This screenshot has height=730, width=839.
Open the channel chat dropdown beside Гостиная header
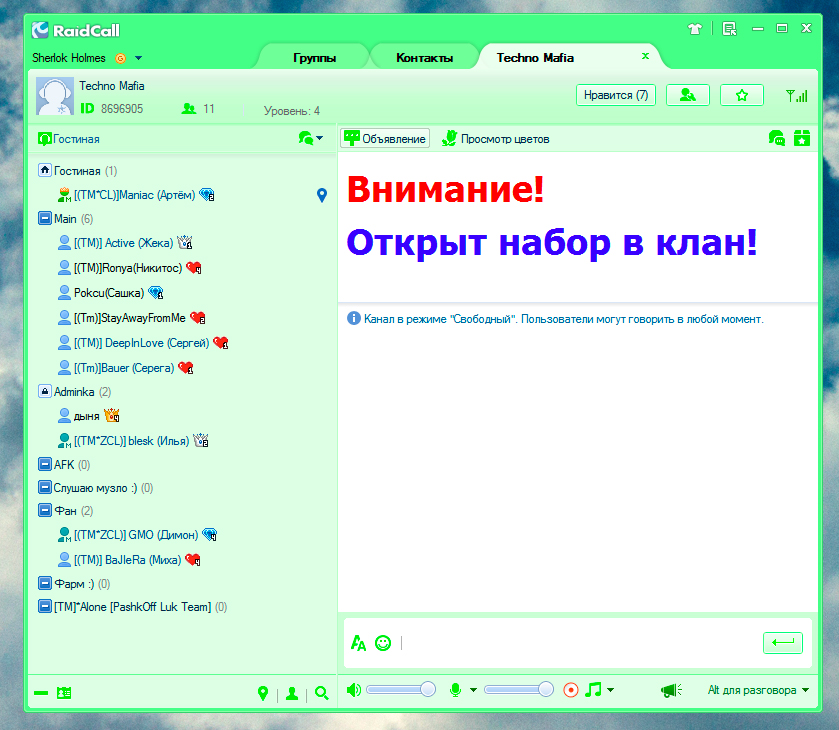coord(311,138)
